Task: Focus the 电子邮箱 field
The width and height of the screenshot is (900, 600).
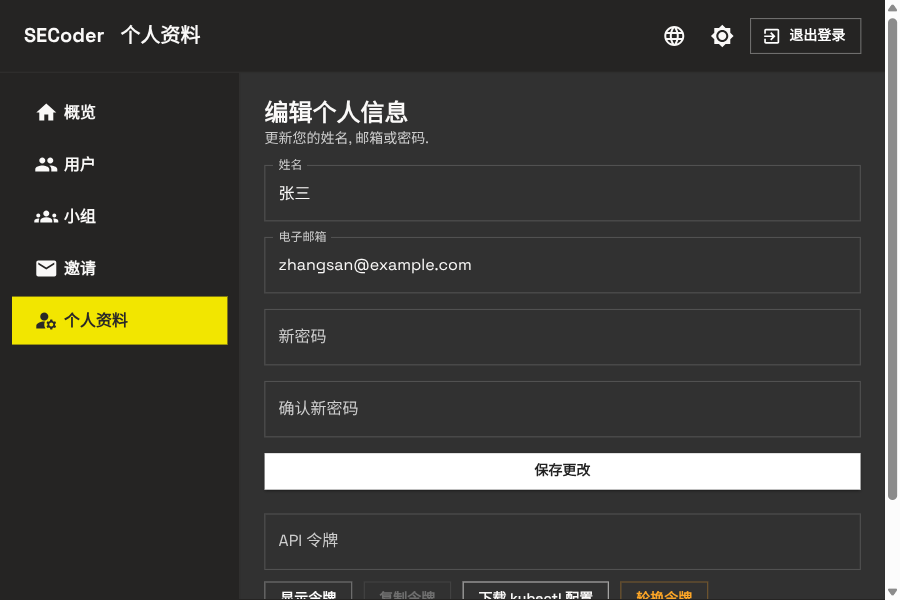Action: (562, 265)
